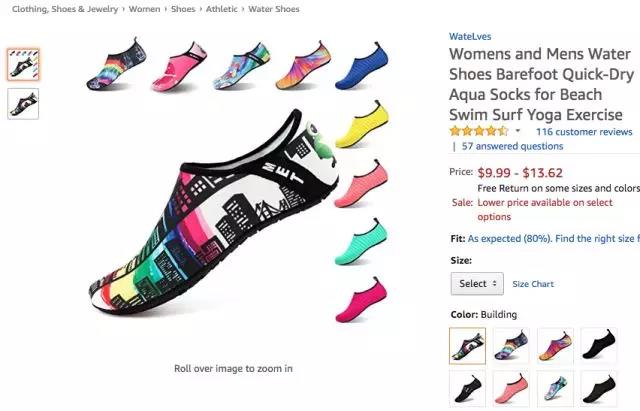
Task: Pick the dark rainbow-striped shoe swatch
Action: coord(512,345)
